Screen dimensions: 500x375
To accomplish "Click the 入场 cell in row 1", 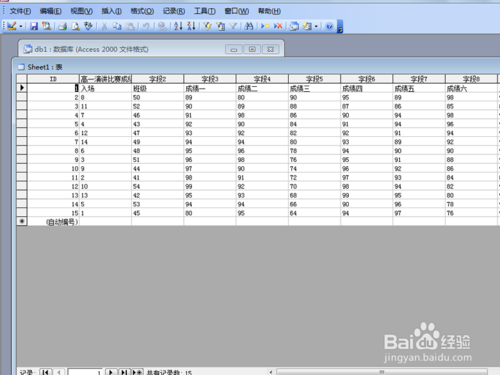I will click(x=105, y=88).
